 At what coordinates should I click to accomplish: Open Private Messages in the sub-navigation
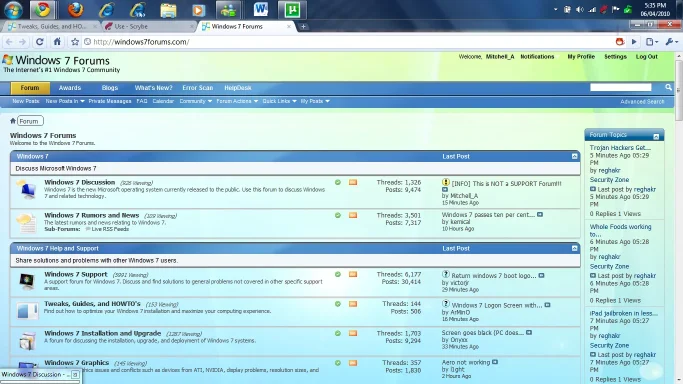point(110,101)
